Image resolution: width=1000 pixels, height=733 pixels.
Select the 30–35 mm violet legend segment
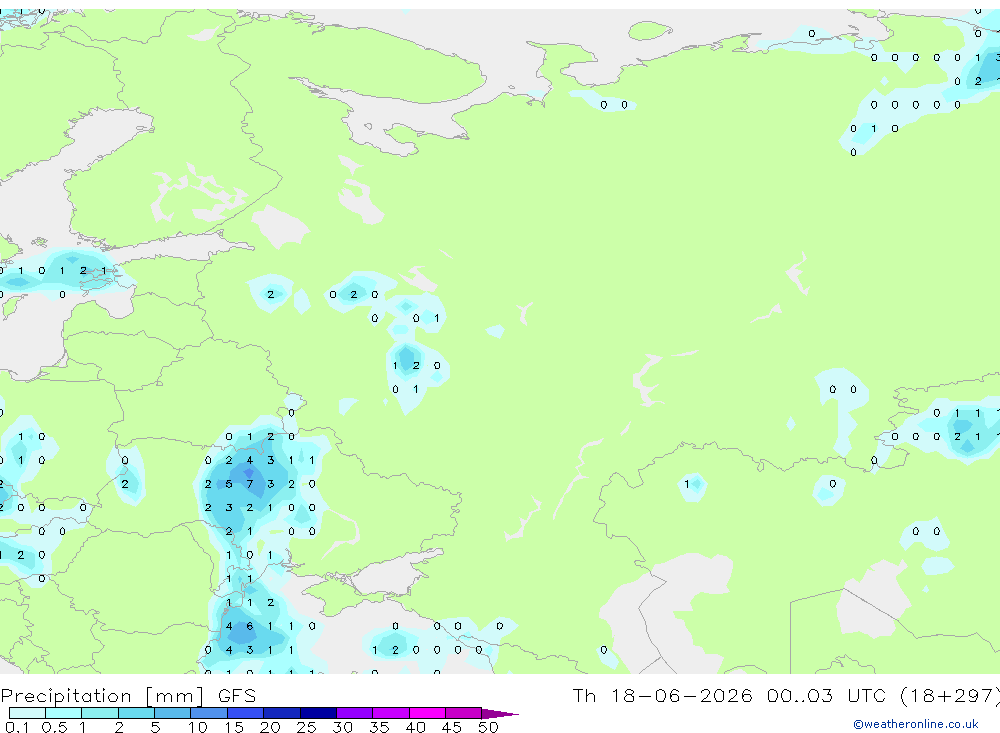(x=355, y=713)
